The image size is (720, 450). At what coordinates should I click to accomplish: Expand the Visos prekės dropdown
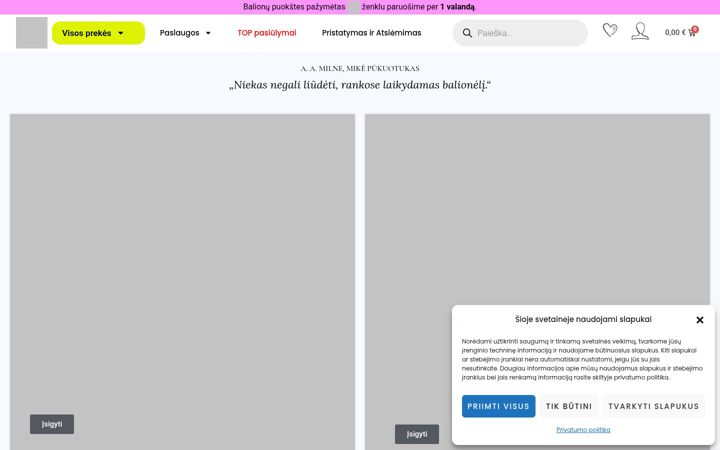tap(98, 33)
